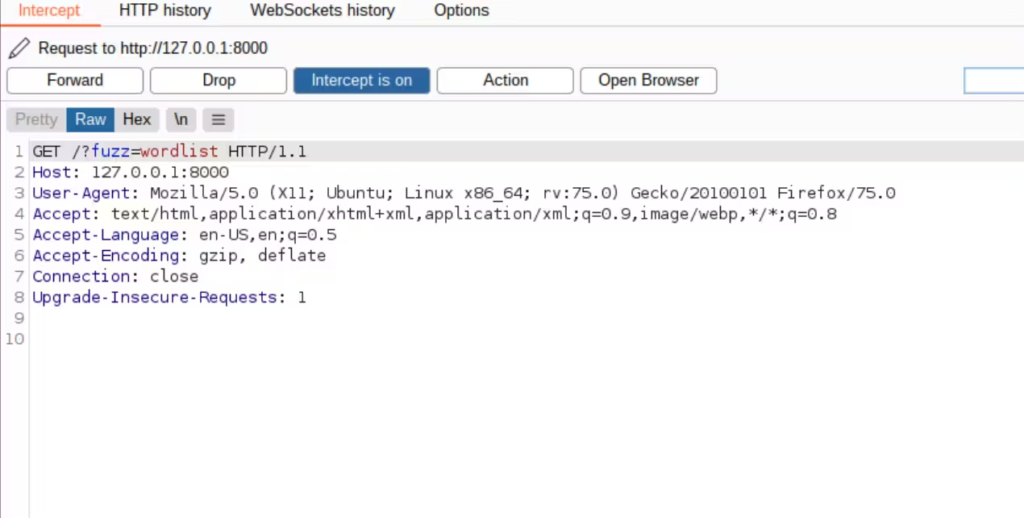Image resolution: width=1024 pixels, height=518 pixels.
Task: Select the Raw view tab
Action: click(90, 120)
